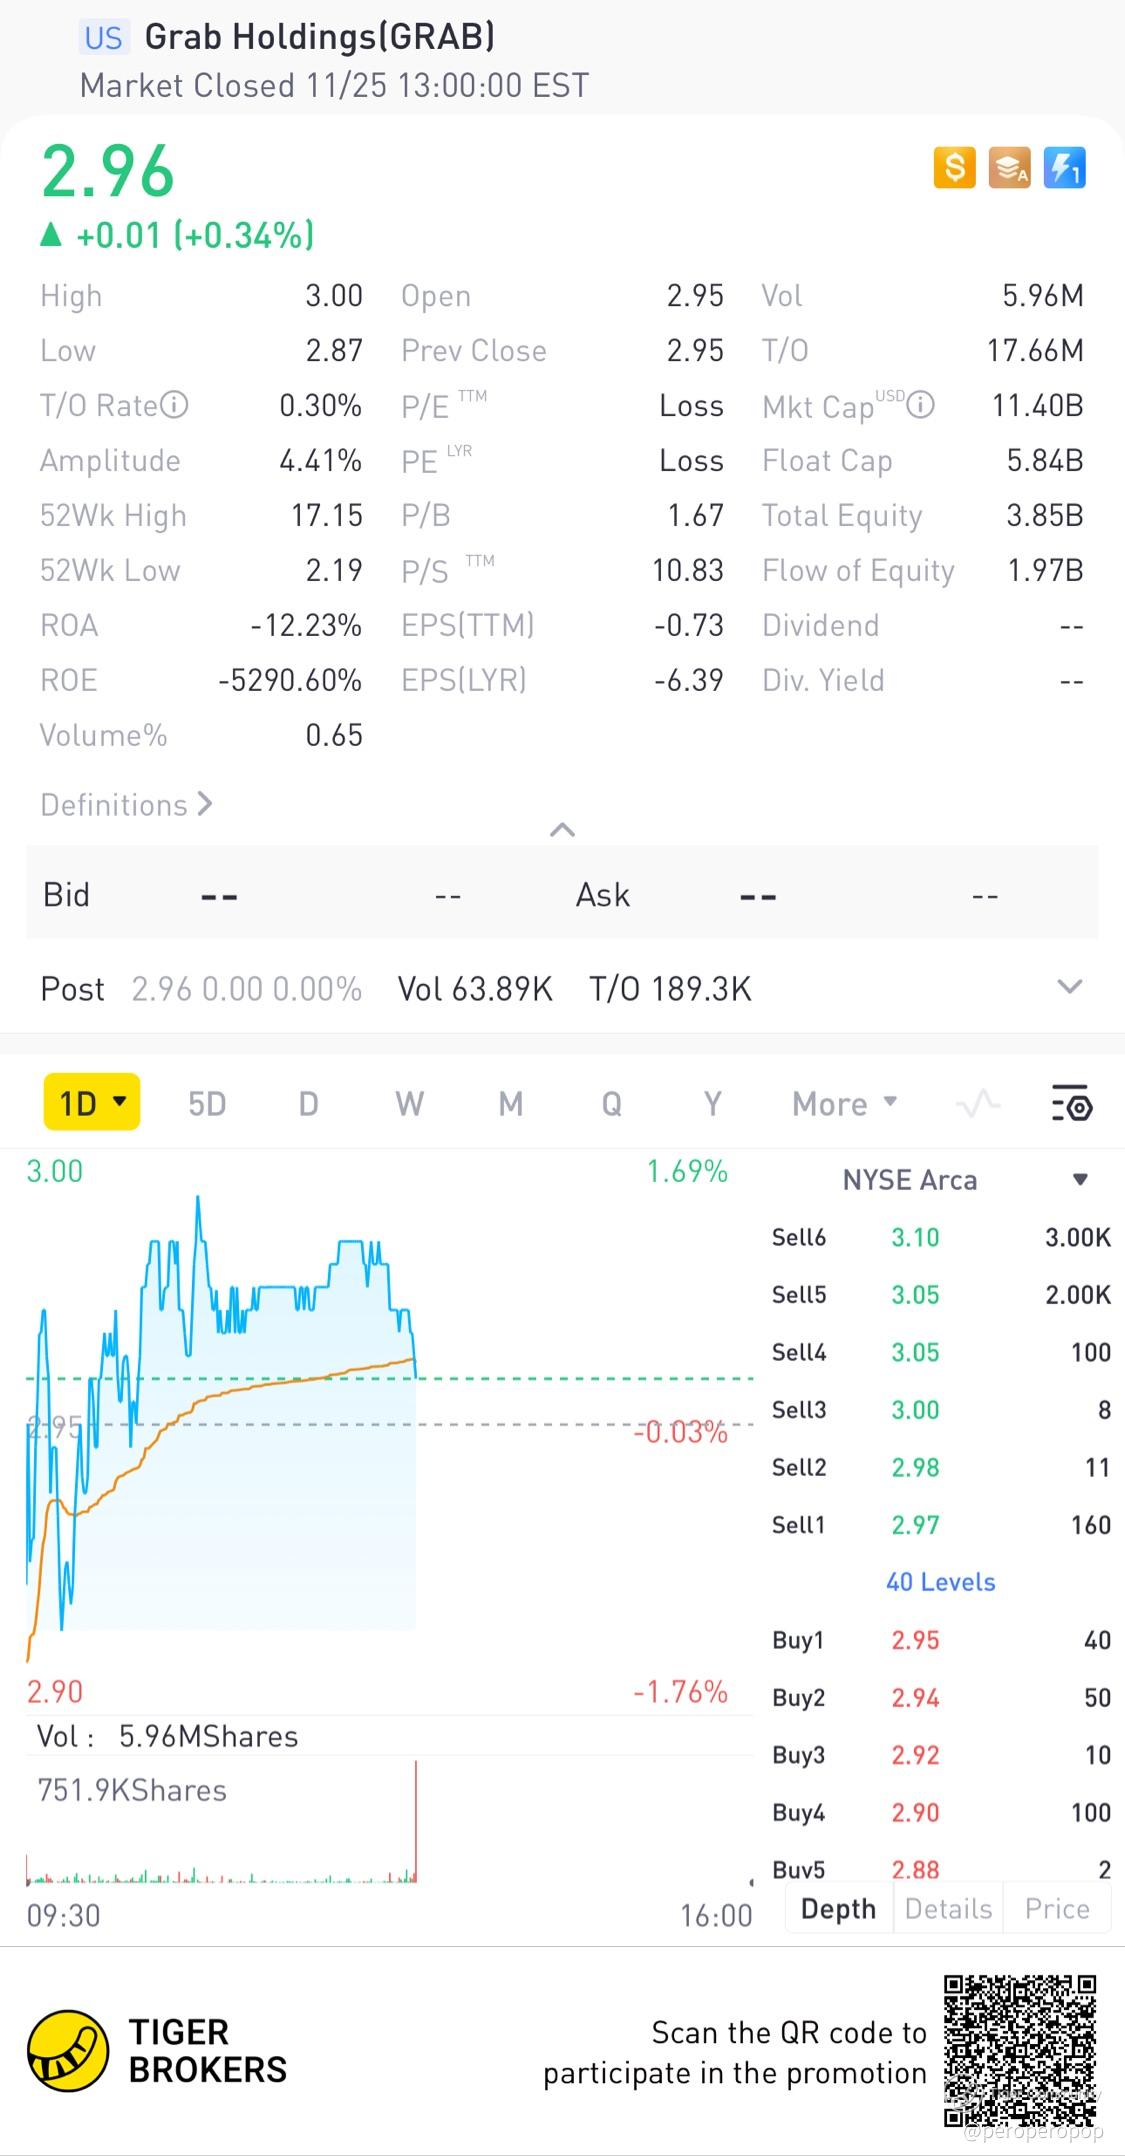
Task: Switch chart to 5D timeframe
Action: coord(207,1104)
